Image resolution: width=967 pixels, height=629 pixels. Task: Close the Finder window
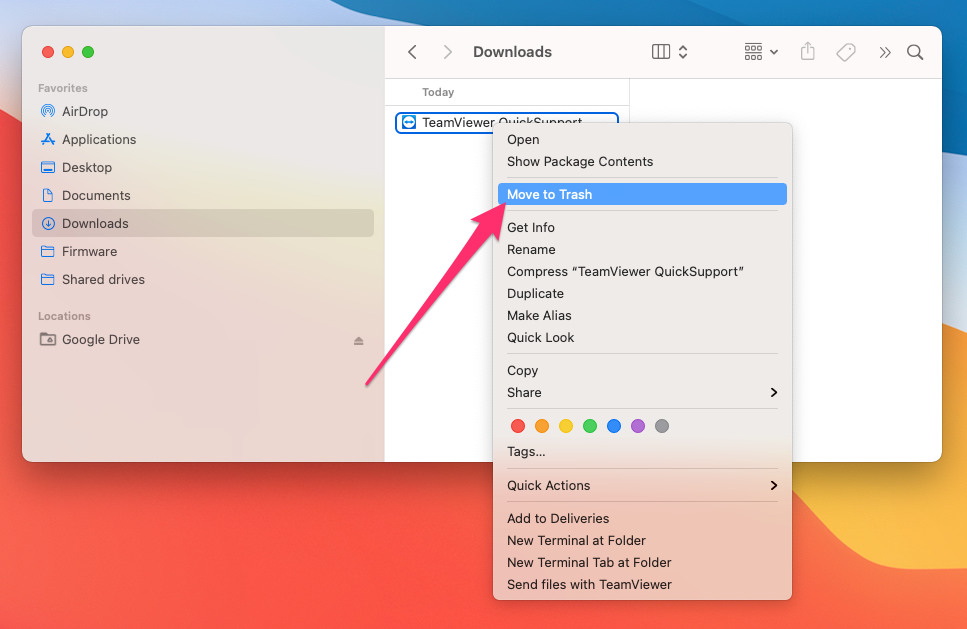(48, 52)
